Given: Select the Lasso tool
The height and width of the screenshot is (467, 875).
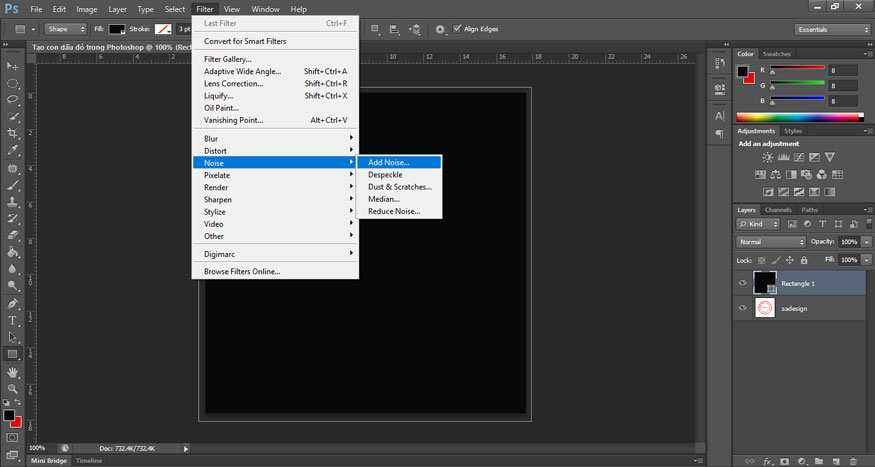Looking at the screenshot, I should pos(12,99).
